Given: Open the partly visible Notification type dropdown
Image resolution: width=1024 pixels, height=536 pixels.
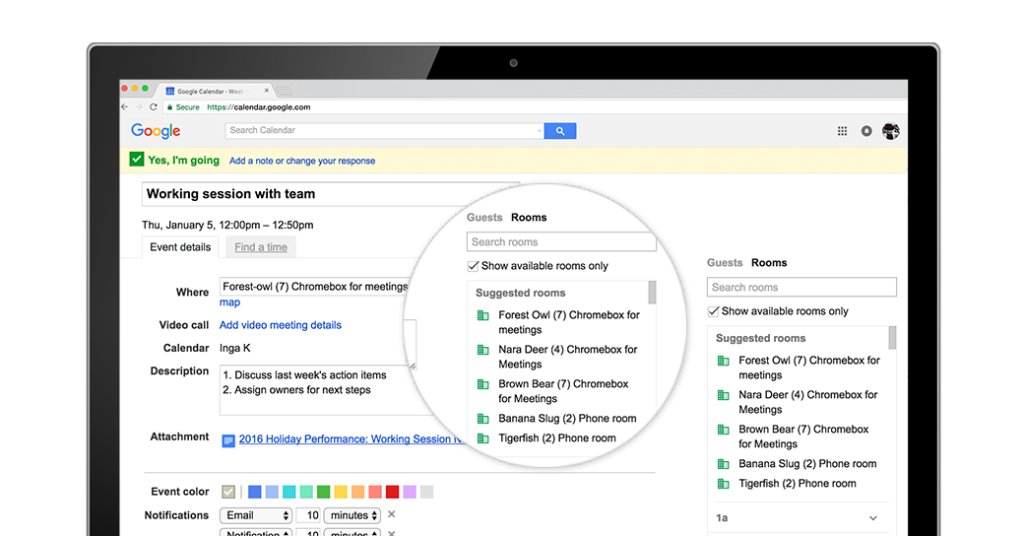Looking at the screenshot, I should (x=255, y=533).
